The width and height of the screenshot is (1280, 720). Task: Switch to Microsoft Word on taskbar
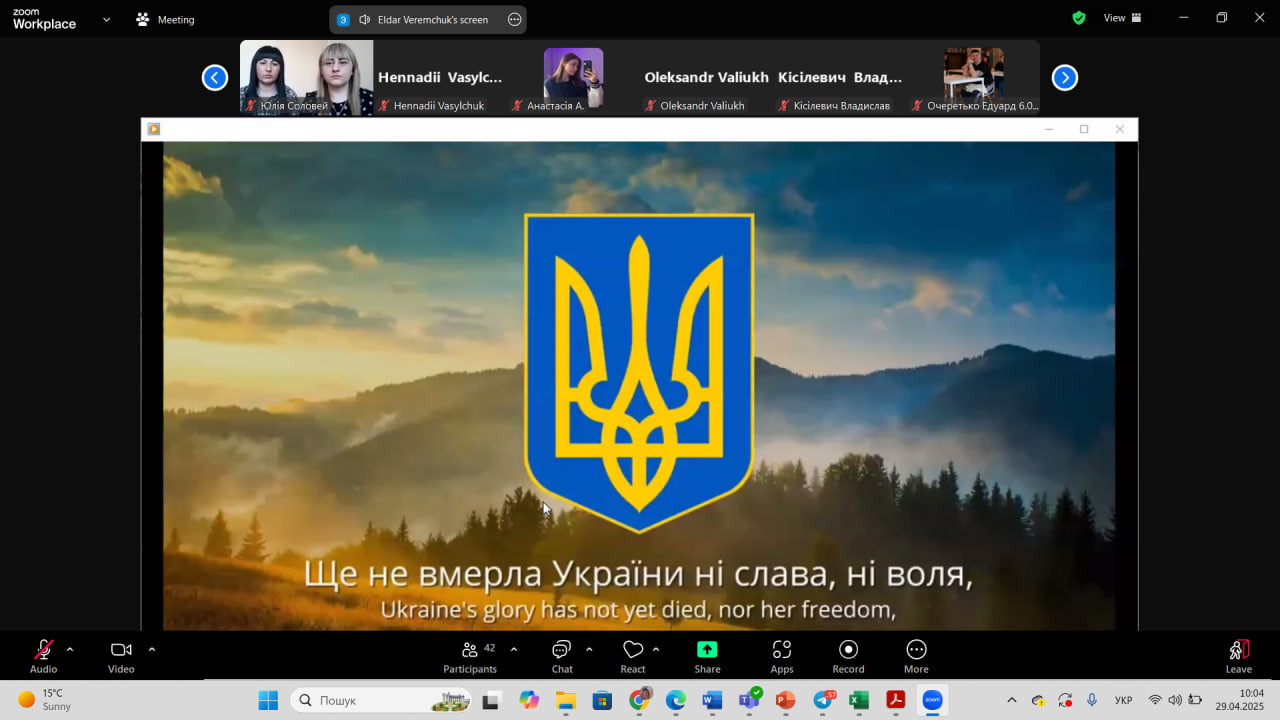click(712, 700)
